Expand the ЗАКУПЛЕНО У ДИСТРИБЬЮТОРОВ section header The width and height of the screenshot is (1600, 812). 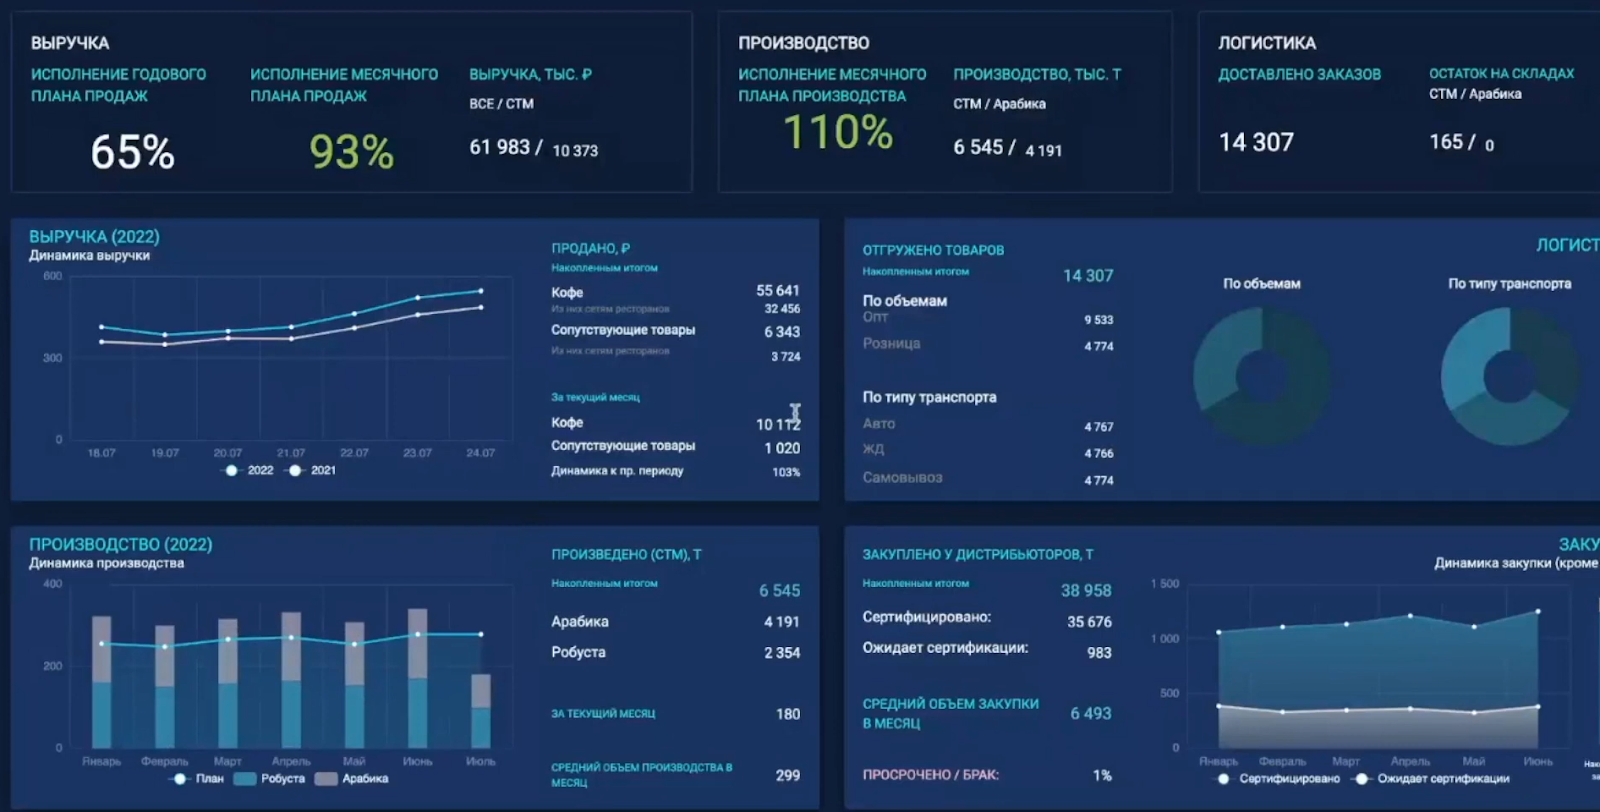(x=977, y=554)
